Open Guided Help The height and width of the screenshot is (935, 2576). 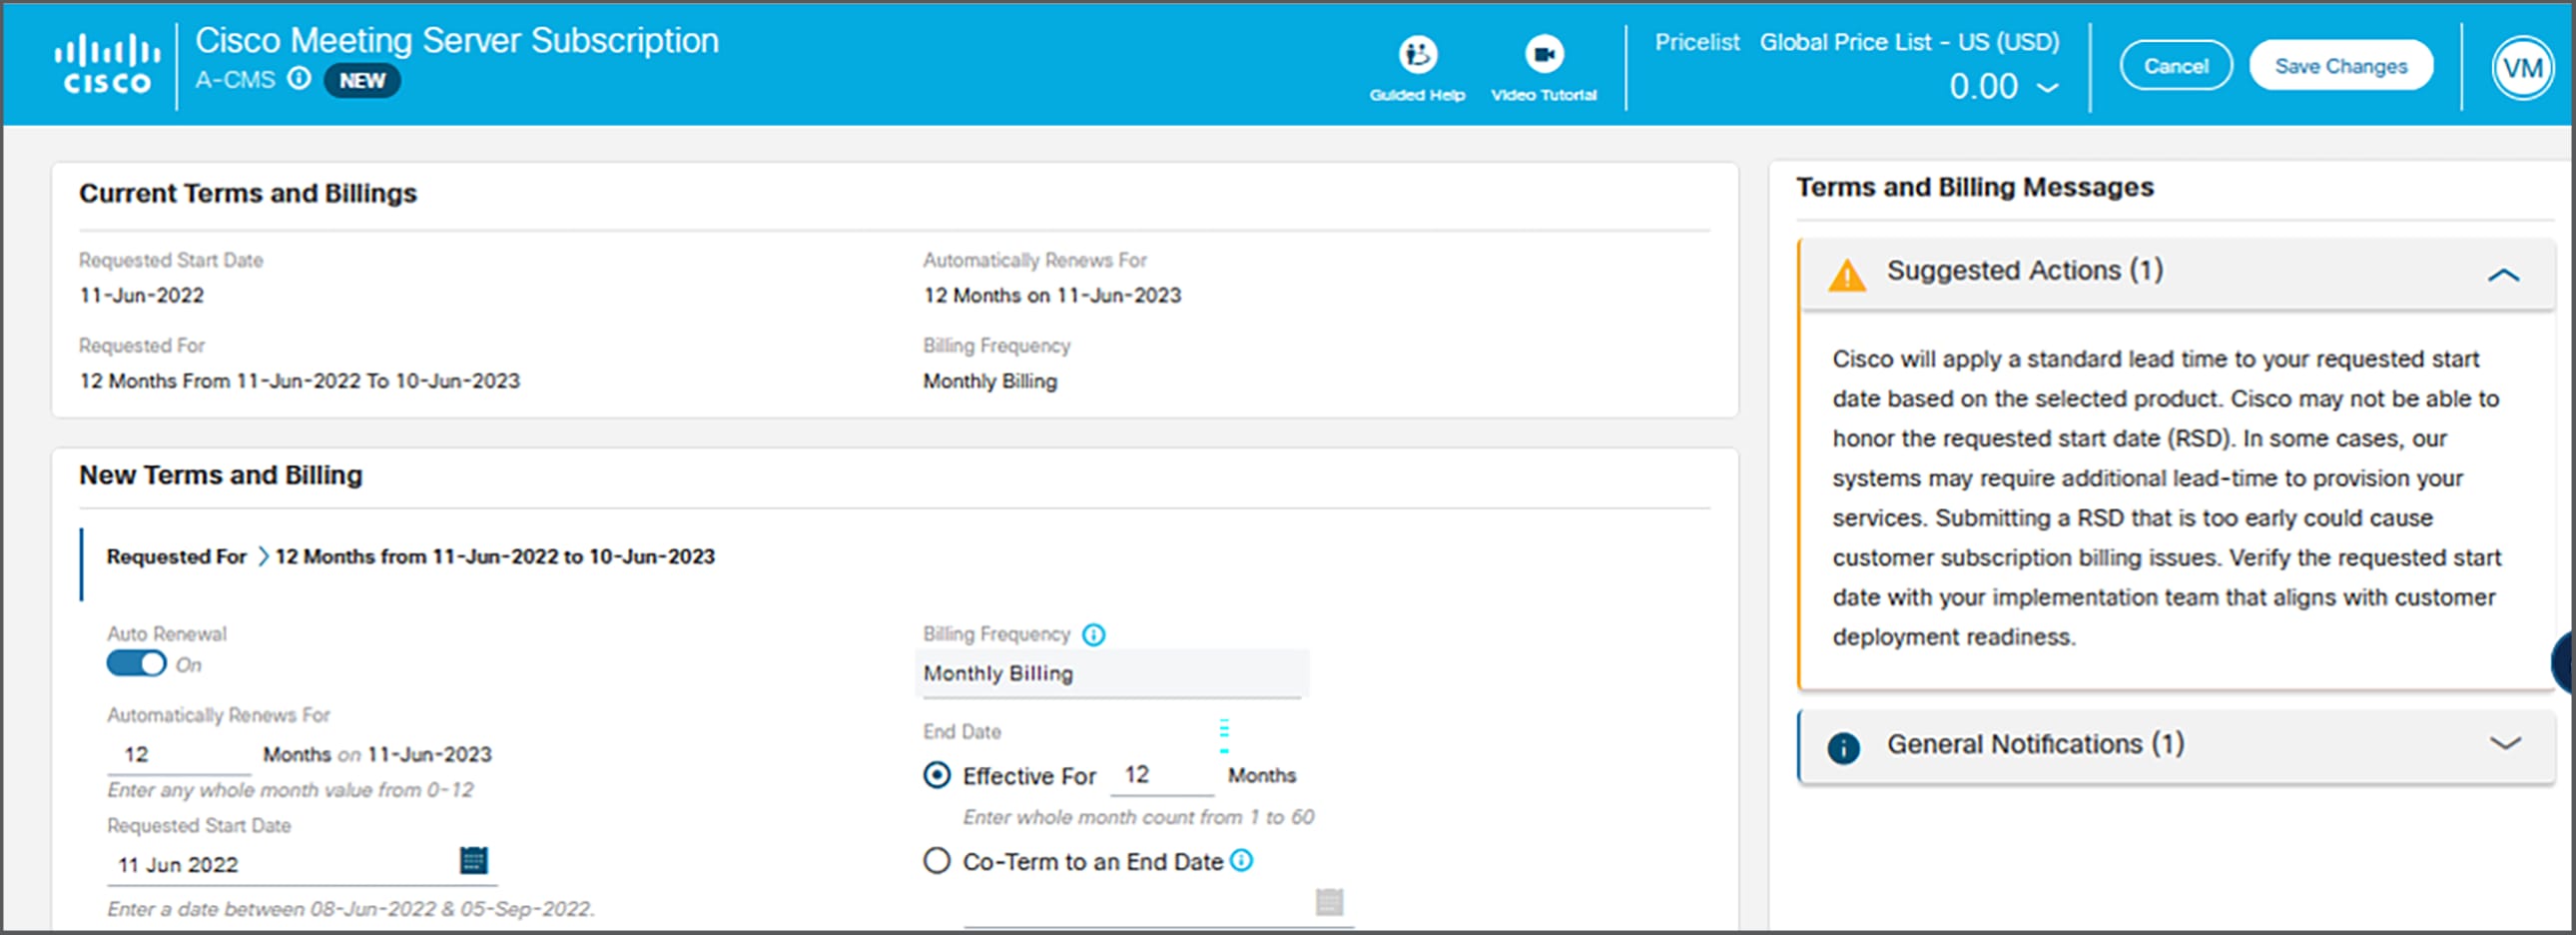coord(1417,67)
